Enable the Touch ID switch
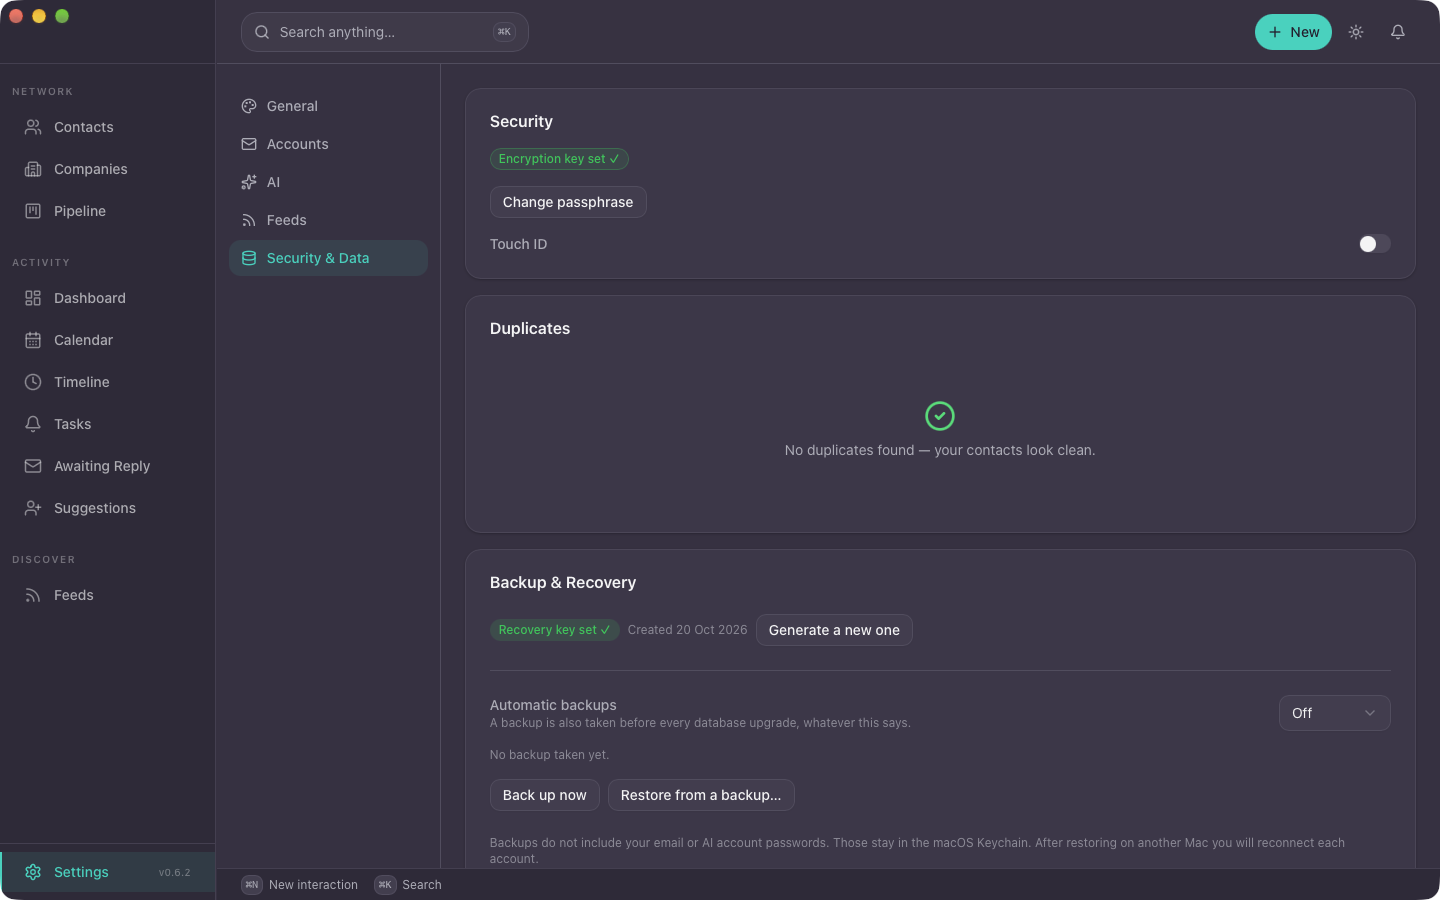The image size is (1440, 900). click(x=1374, y=244)
